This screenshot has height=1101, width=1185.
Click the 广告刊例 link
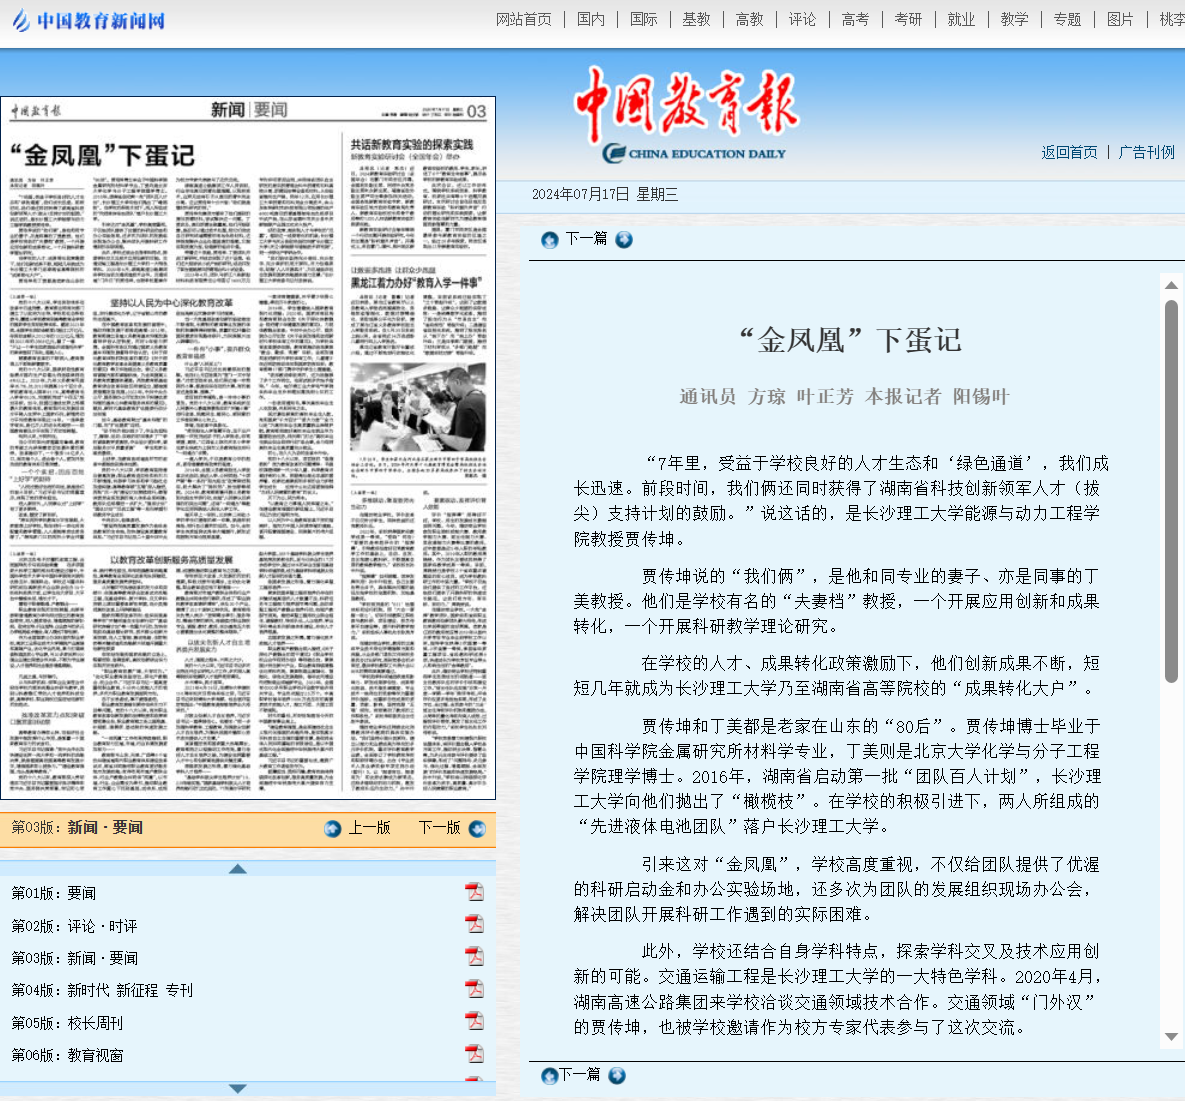[x=1146, y=153]
